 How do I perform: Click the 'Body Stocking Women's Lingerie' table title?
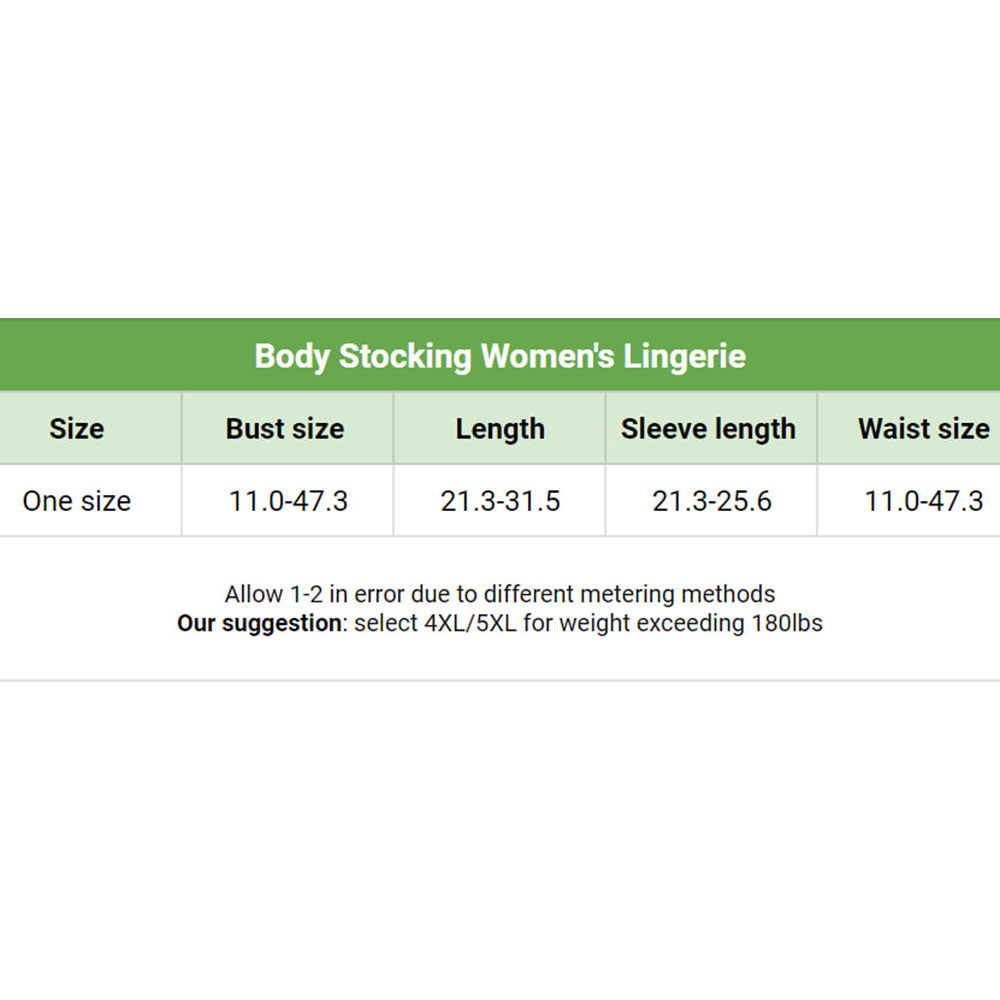500,356
